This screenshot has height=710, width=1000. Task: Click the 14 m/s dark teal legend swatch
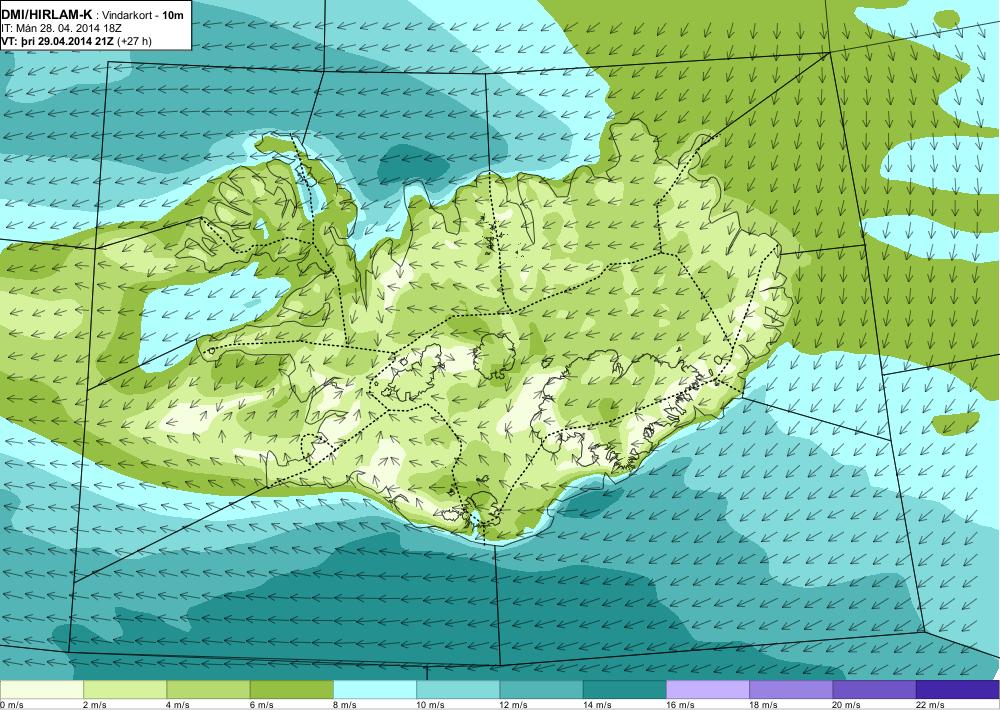click(624, 690)
